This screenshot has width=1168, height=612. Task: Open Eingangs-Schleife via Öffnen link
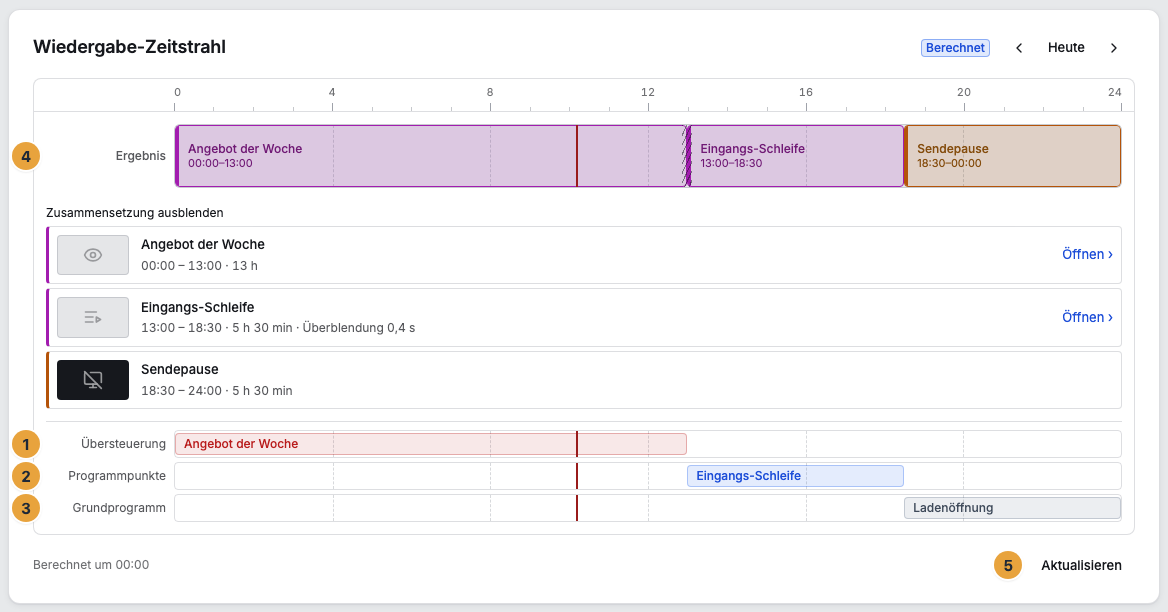coord(1087,317)
